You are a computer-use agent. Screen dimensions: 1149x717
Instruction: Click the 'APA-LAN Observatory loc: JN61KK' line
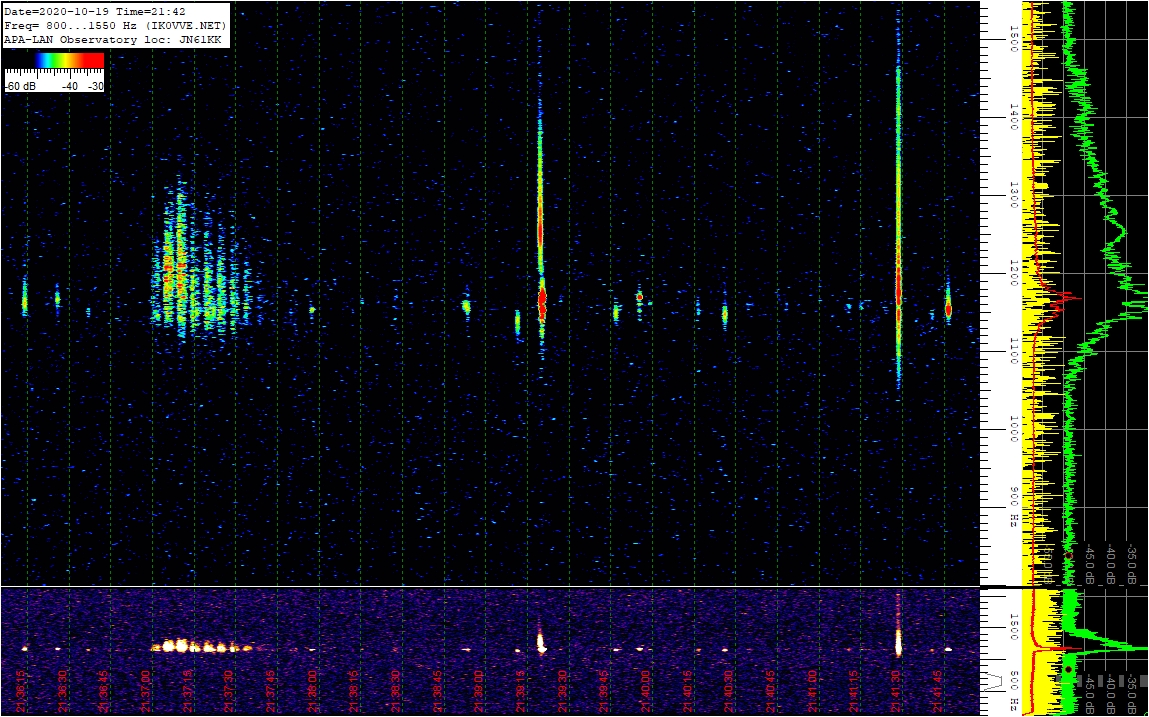click(112, 40)
